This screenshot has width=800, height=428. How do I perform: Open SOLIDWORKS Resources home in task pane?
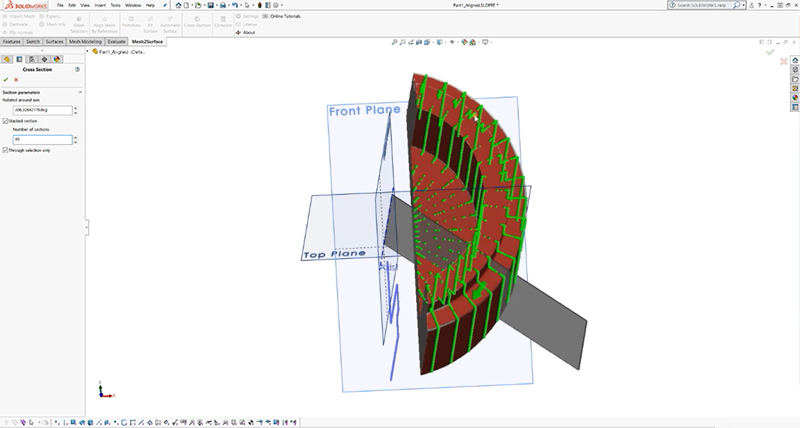pos(795,60)
